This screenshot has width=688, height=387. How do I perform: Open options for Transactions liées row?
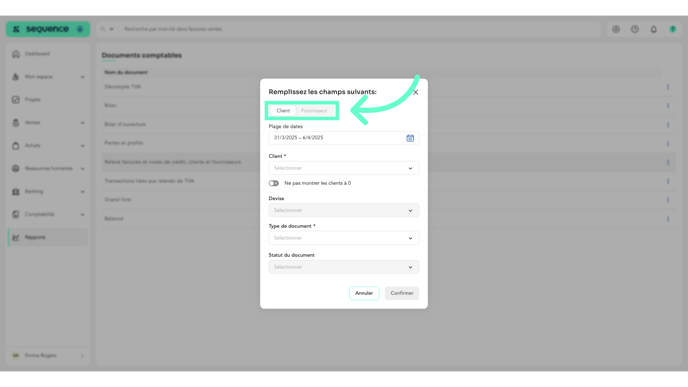point(668,181)
